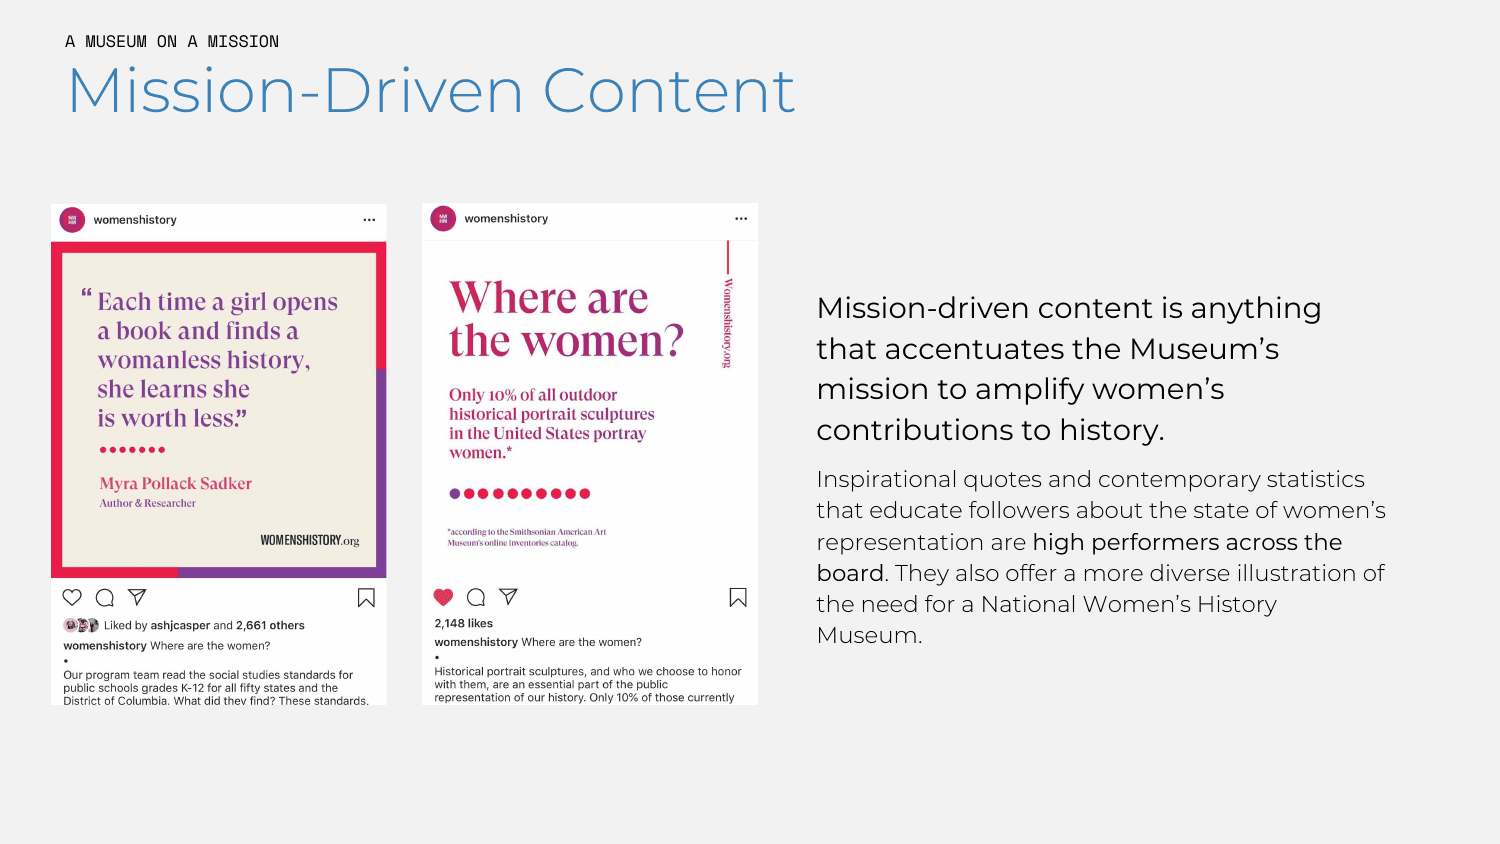Click the Smithsonian American Art footnote text
The width and height of the screenshot is (1500, 844).
click(527, 537)
